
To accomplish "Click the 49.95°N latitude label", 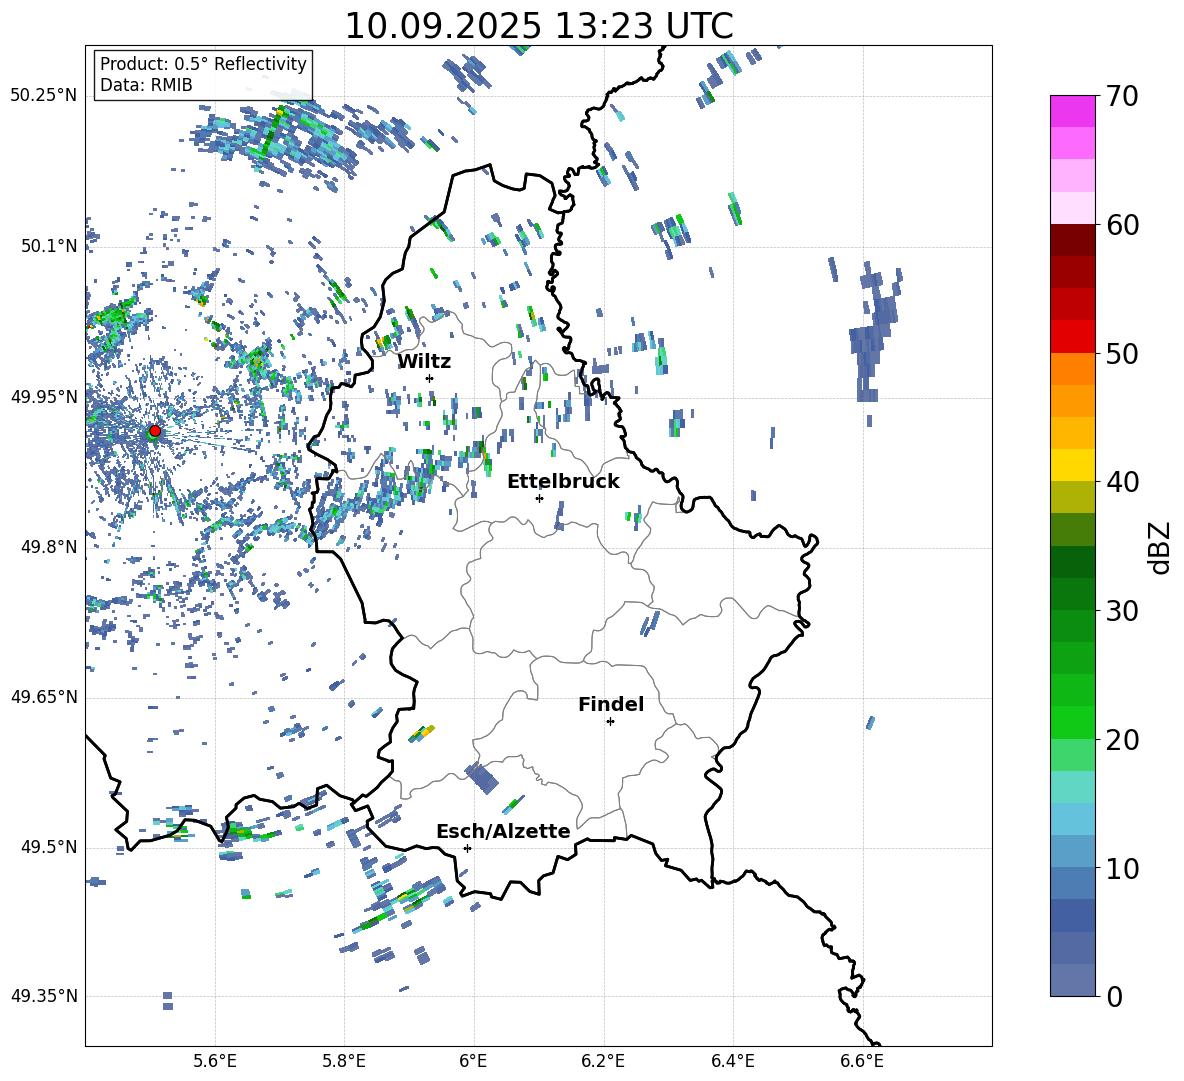I will (44, 397).
